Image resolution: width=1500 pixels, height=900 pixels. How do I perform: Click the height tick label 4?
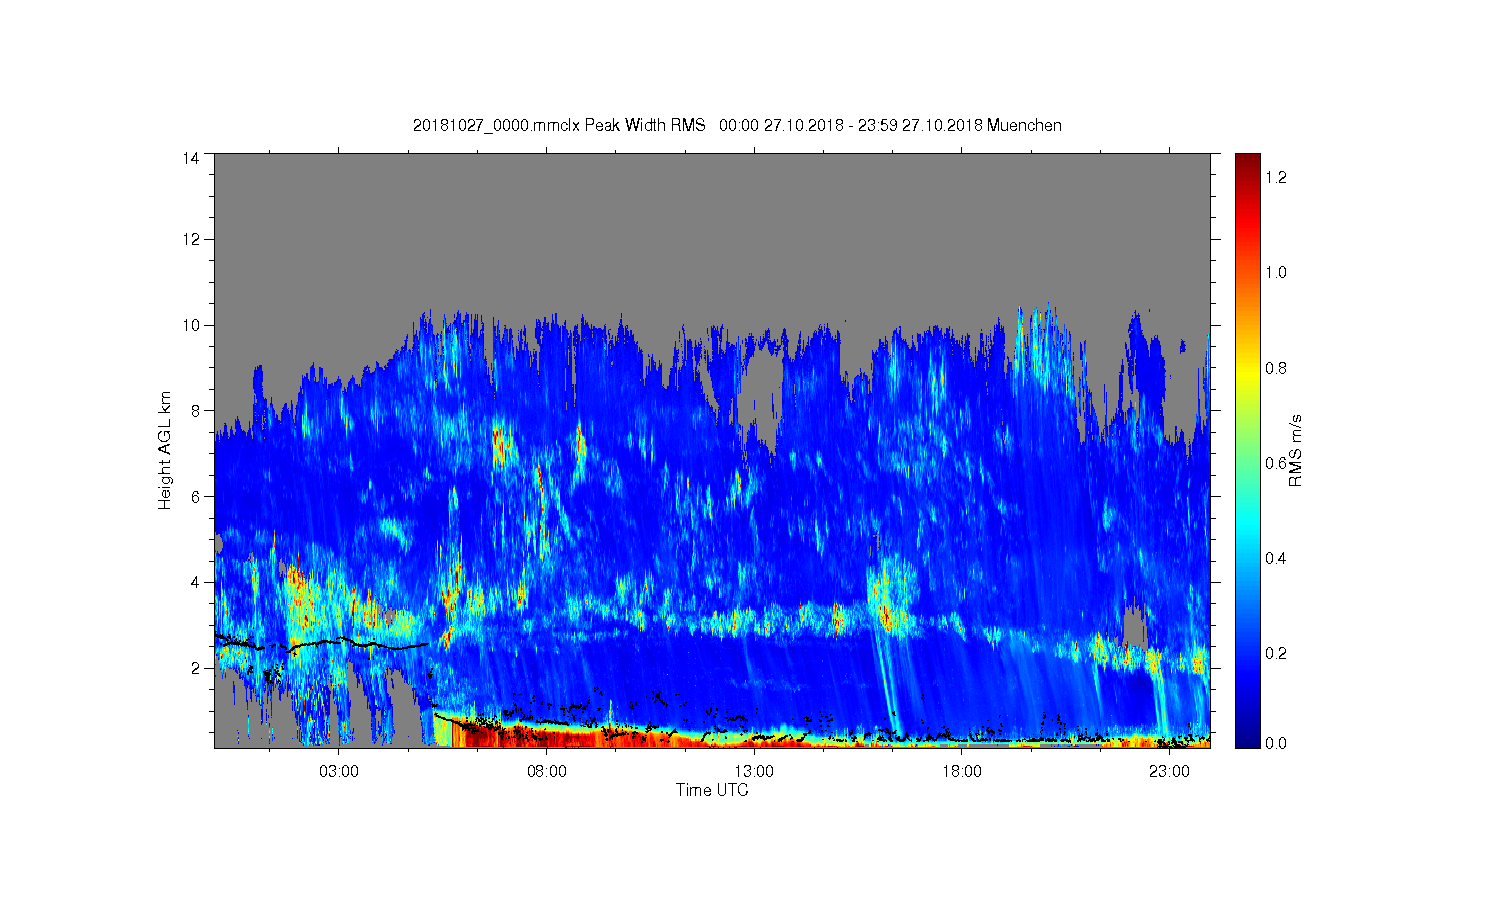196,582
